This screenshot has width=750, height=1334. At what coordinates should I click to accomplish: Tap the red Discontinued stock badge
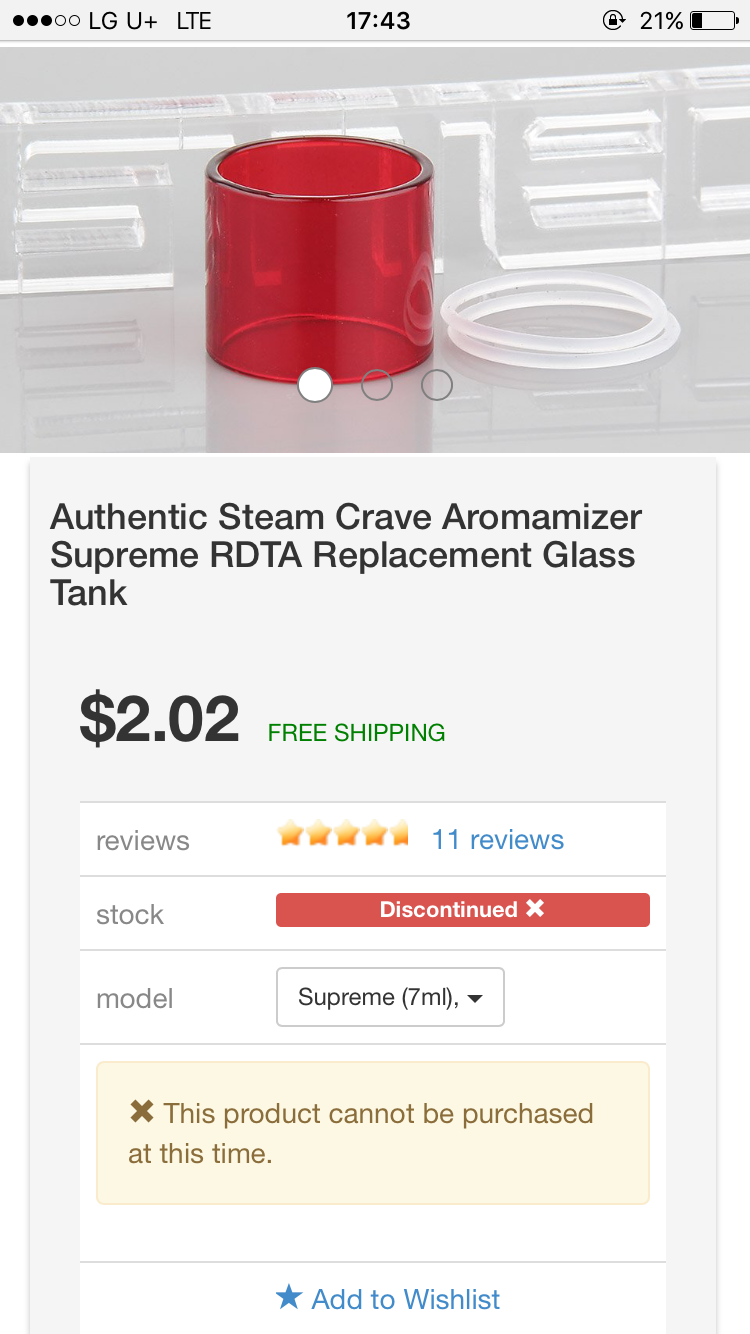pos(462,910)
